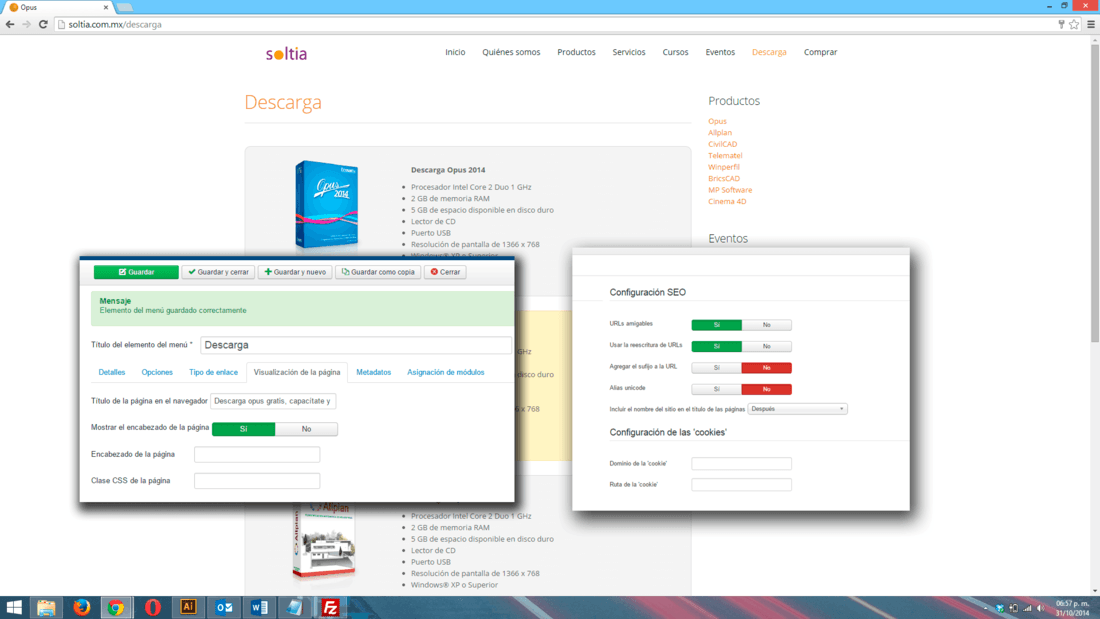
Task: Select Descarga in the top navigation
Action: point(769,52)
